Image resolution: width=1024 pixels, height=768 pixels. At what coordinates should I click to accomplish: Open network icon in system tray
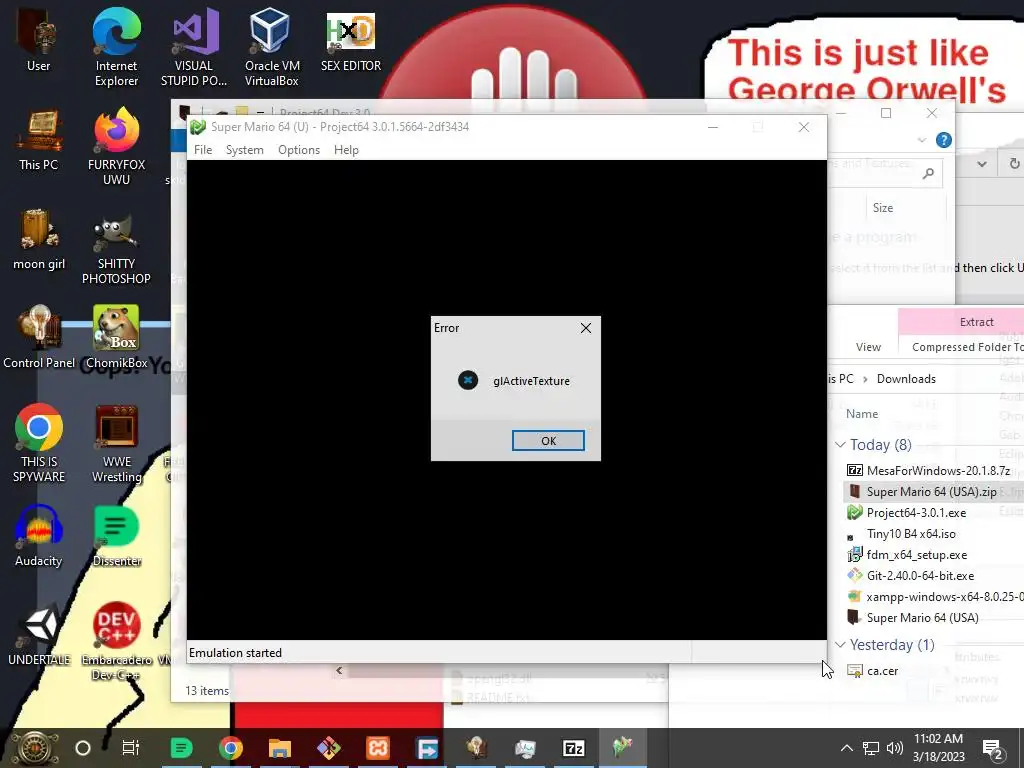[x=871, y=748]
